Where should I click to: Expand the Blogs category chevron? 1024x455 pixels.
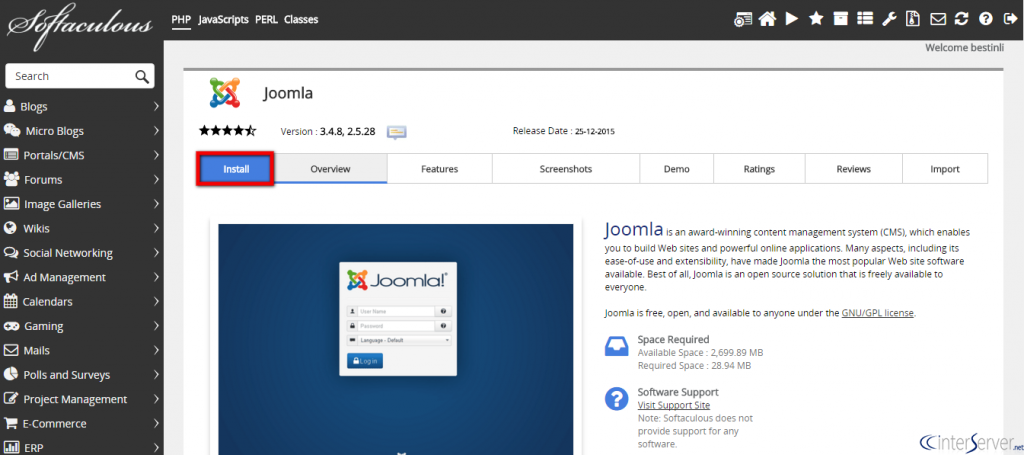156,106
